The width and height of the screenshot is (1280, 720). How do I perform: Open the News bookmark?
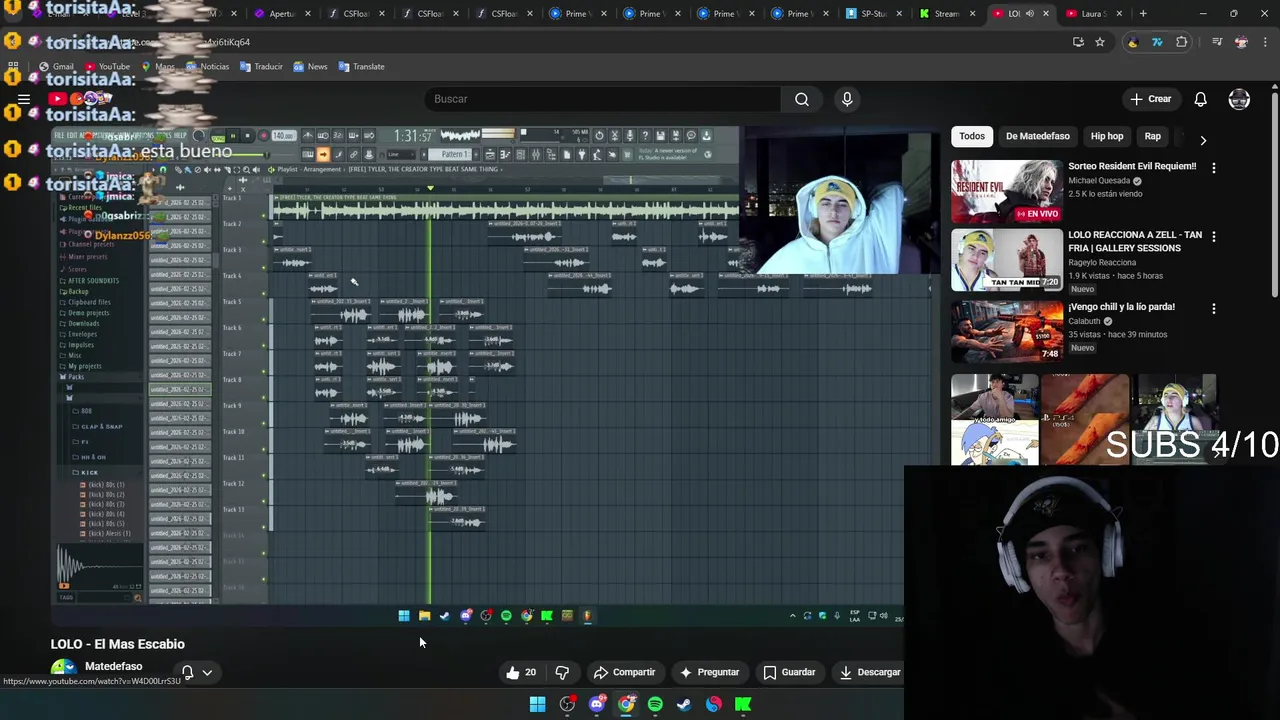pos(309,66)
